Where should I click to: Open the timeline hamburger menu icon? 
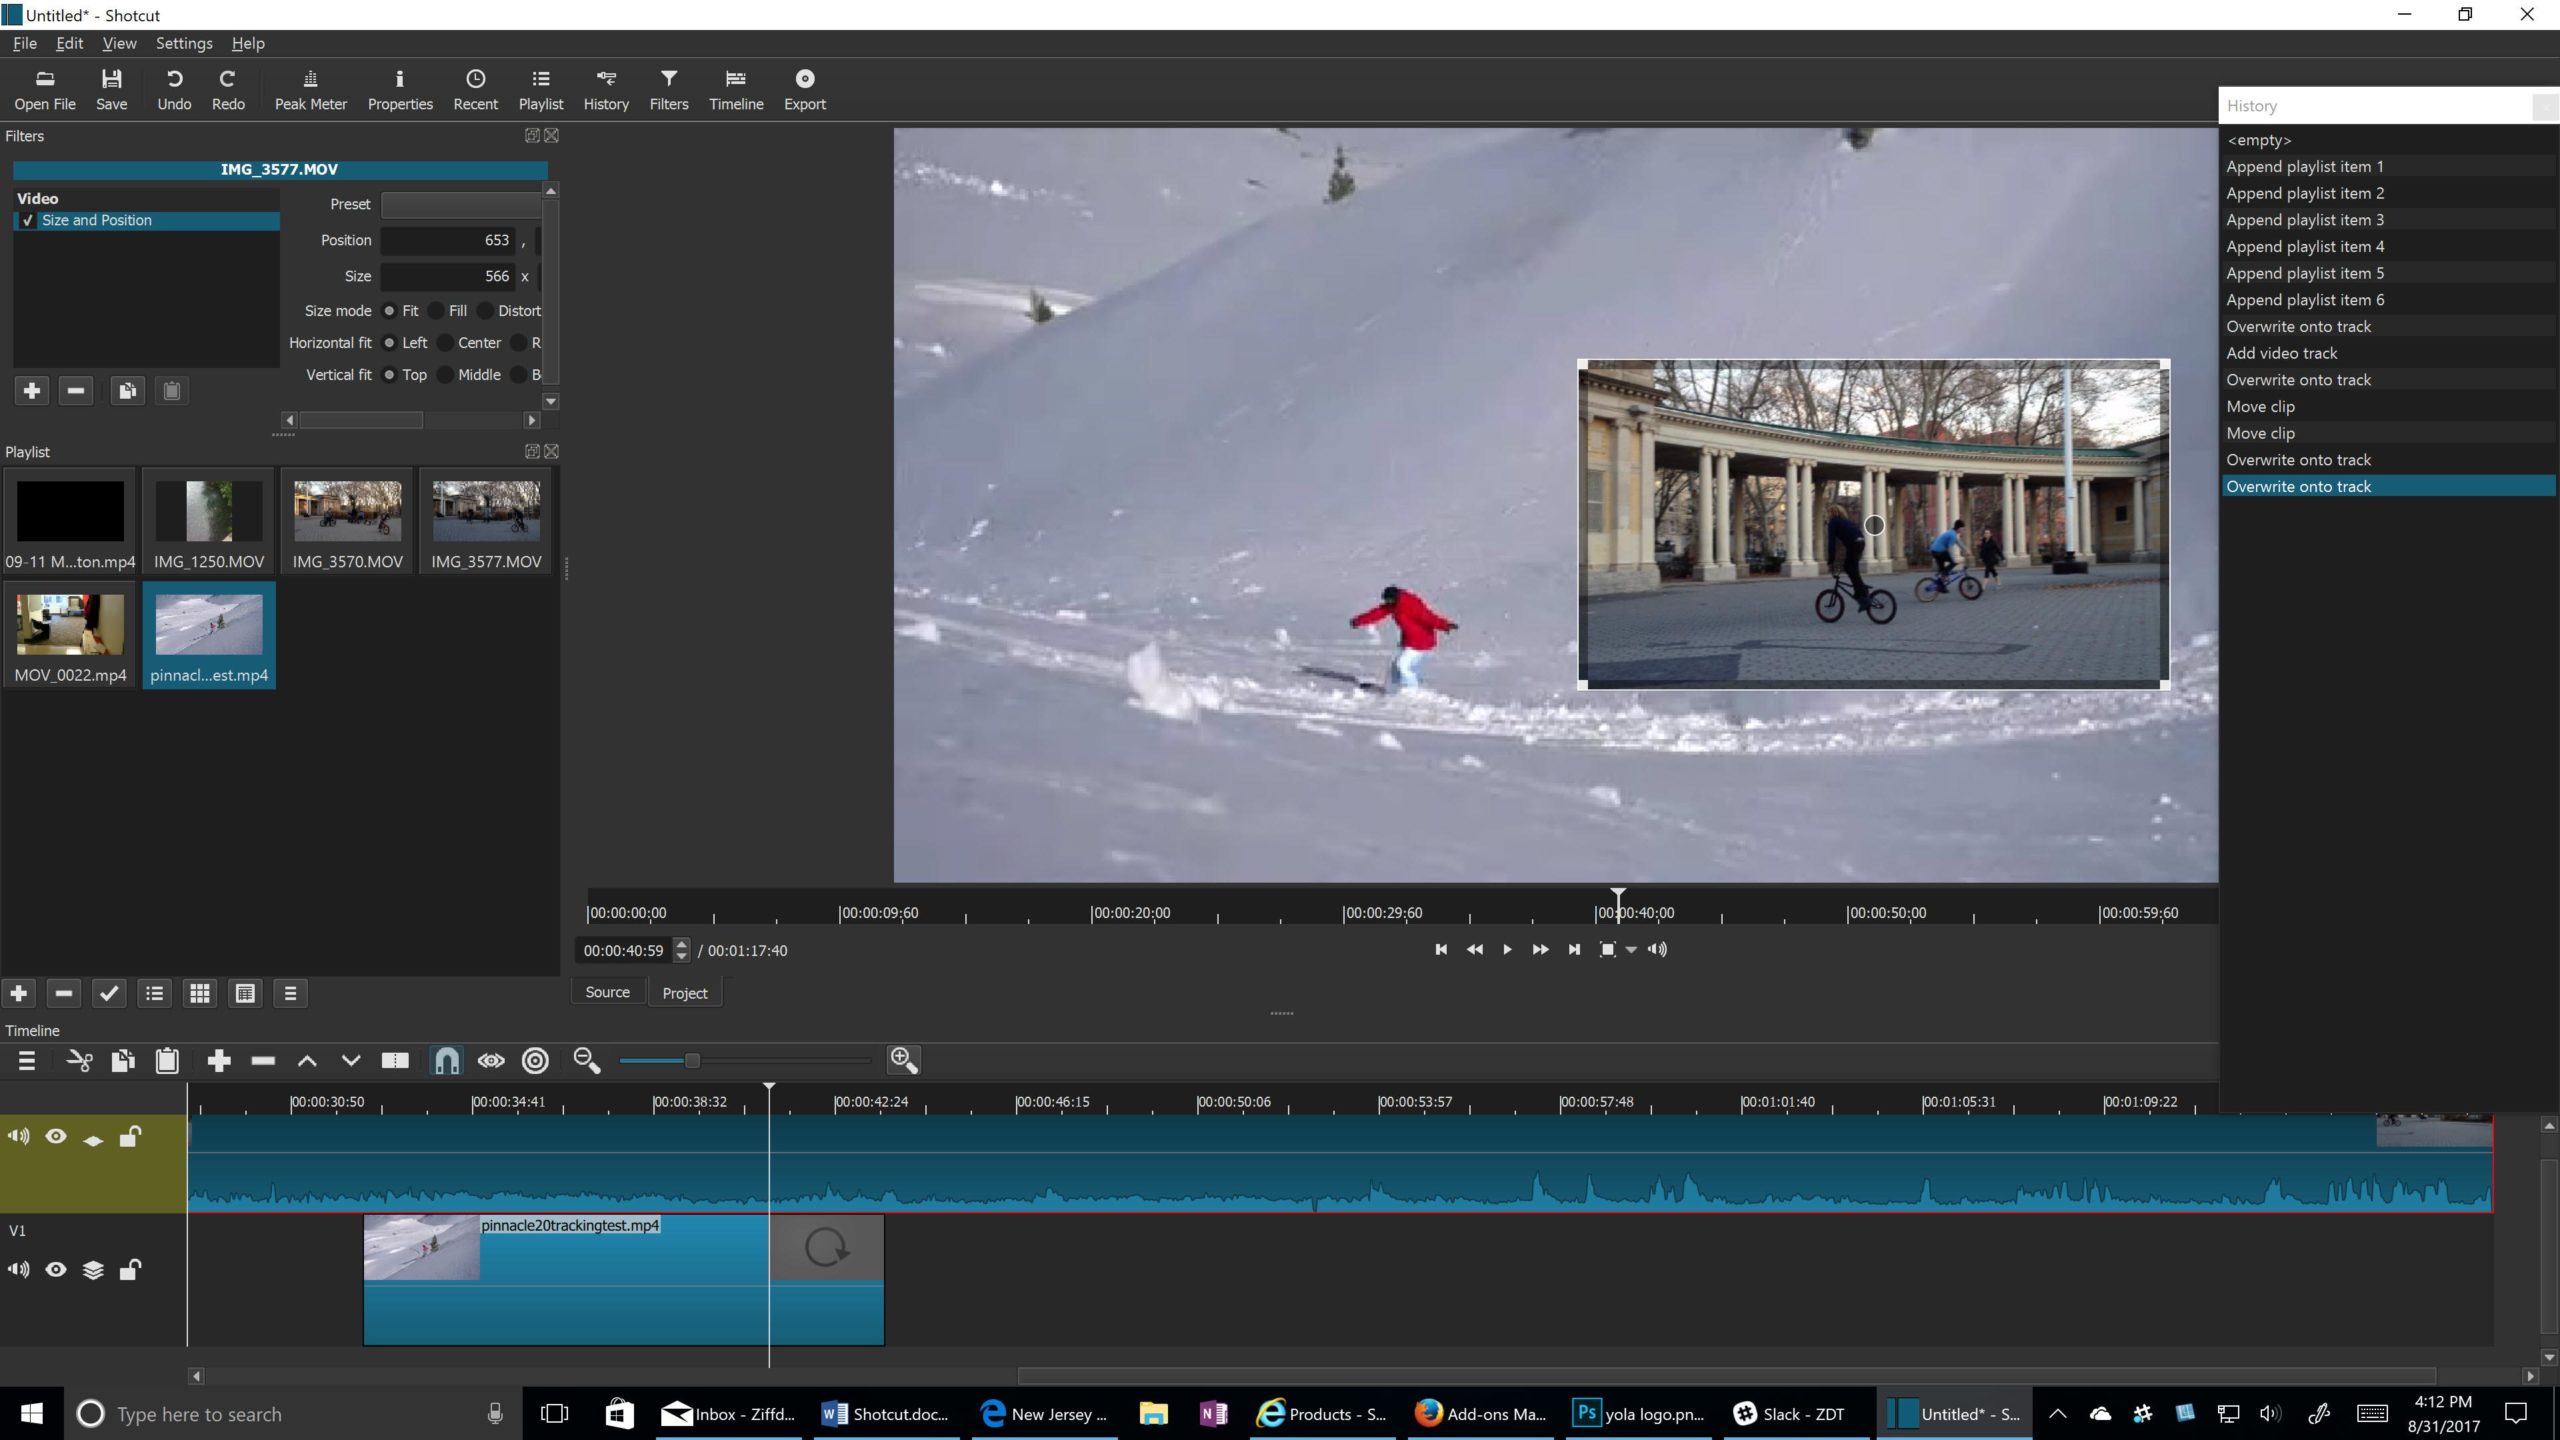coord(27,1060)
